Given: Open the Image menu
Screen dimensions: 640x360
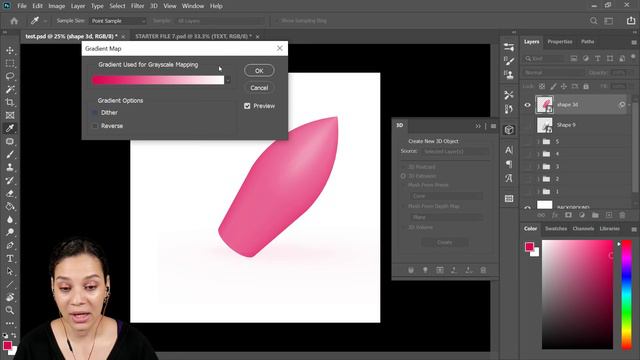Looking at the screenshot, I should coord(57,6).
